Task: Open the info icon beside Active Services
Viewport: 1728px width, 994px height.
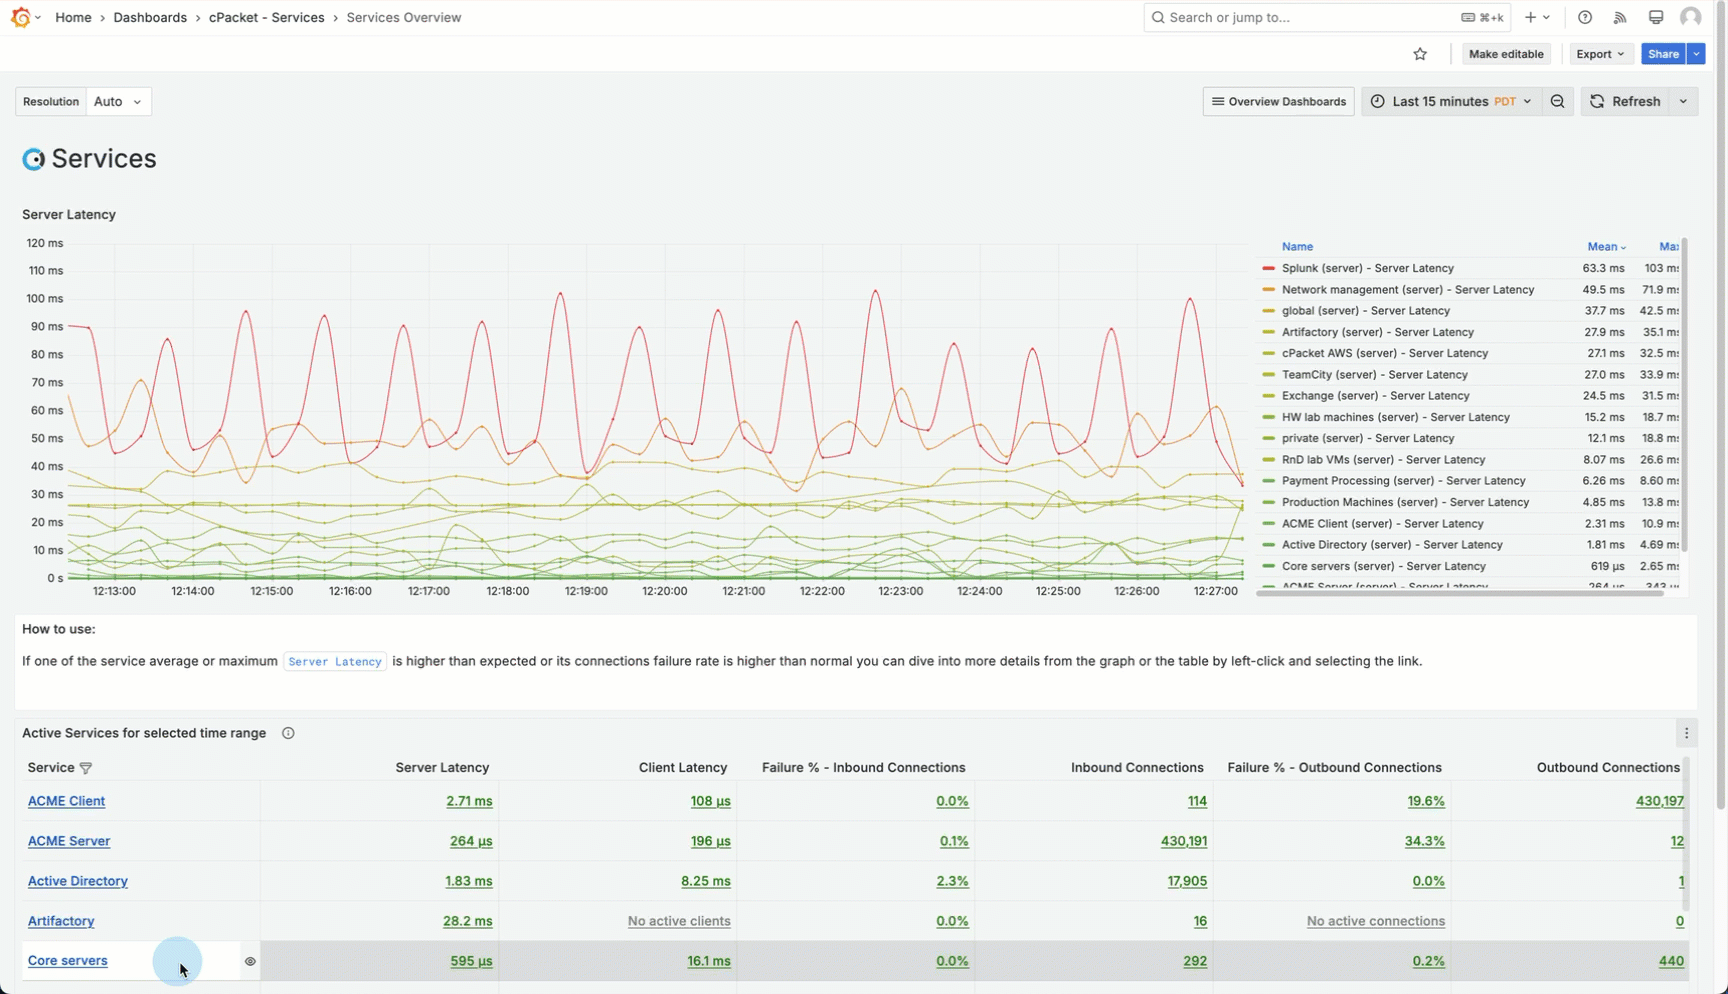Action: [x=288, y=733]
